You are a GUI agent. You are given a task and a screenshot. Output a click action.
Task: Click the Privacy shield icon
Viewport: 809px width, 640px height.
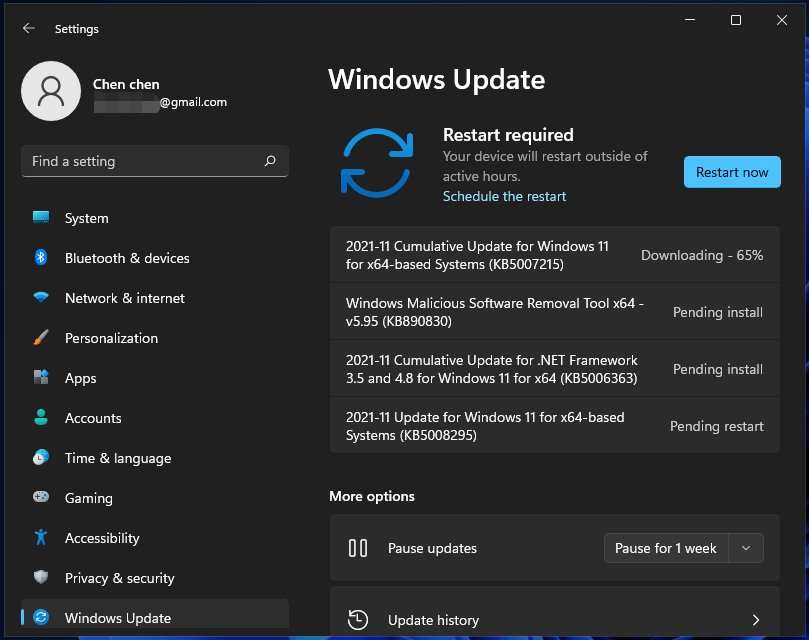click(x=41, y=577)
